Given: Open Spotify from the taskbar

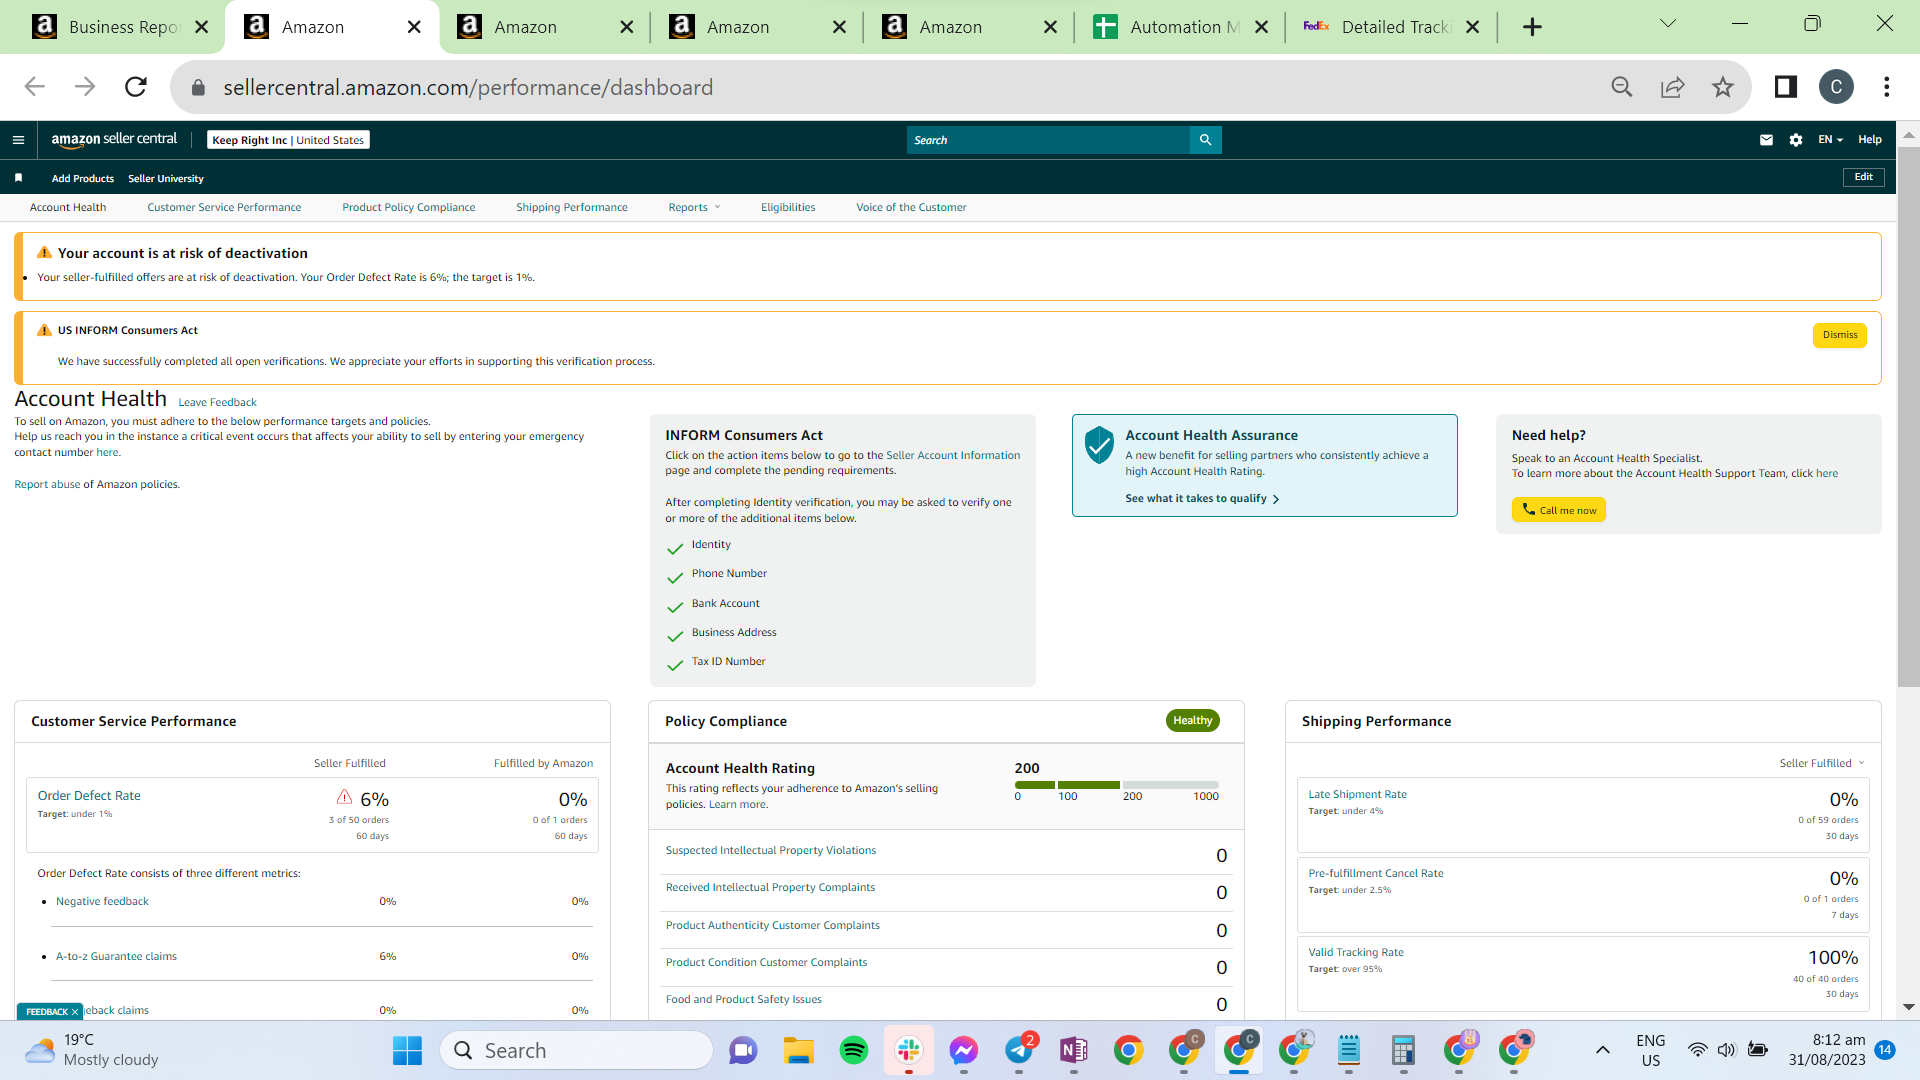Looking at the screenshot, I should (x=853, y=1050).
